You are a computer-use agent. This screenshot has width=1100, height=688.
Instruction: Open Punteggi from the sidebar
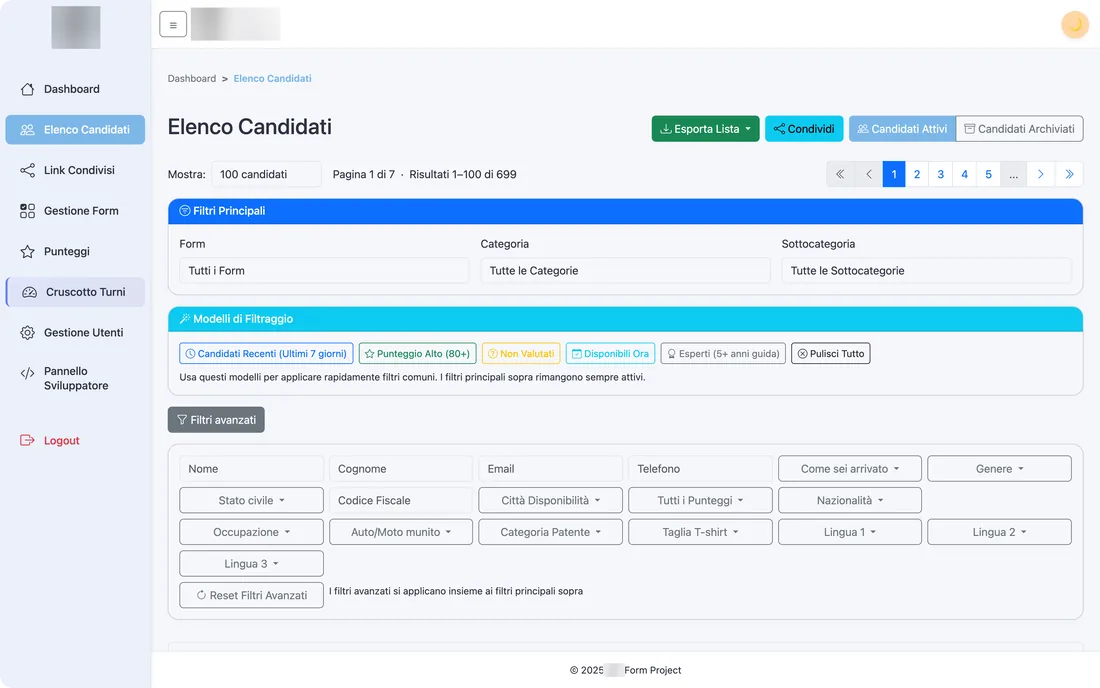pos(75,252)
